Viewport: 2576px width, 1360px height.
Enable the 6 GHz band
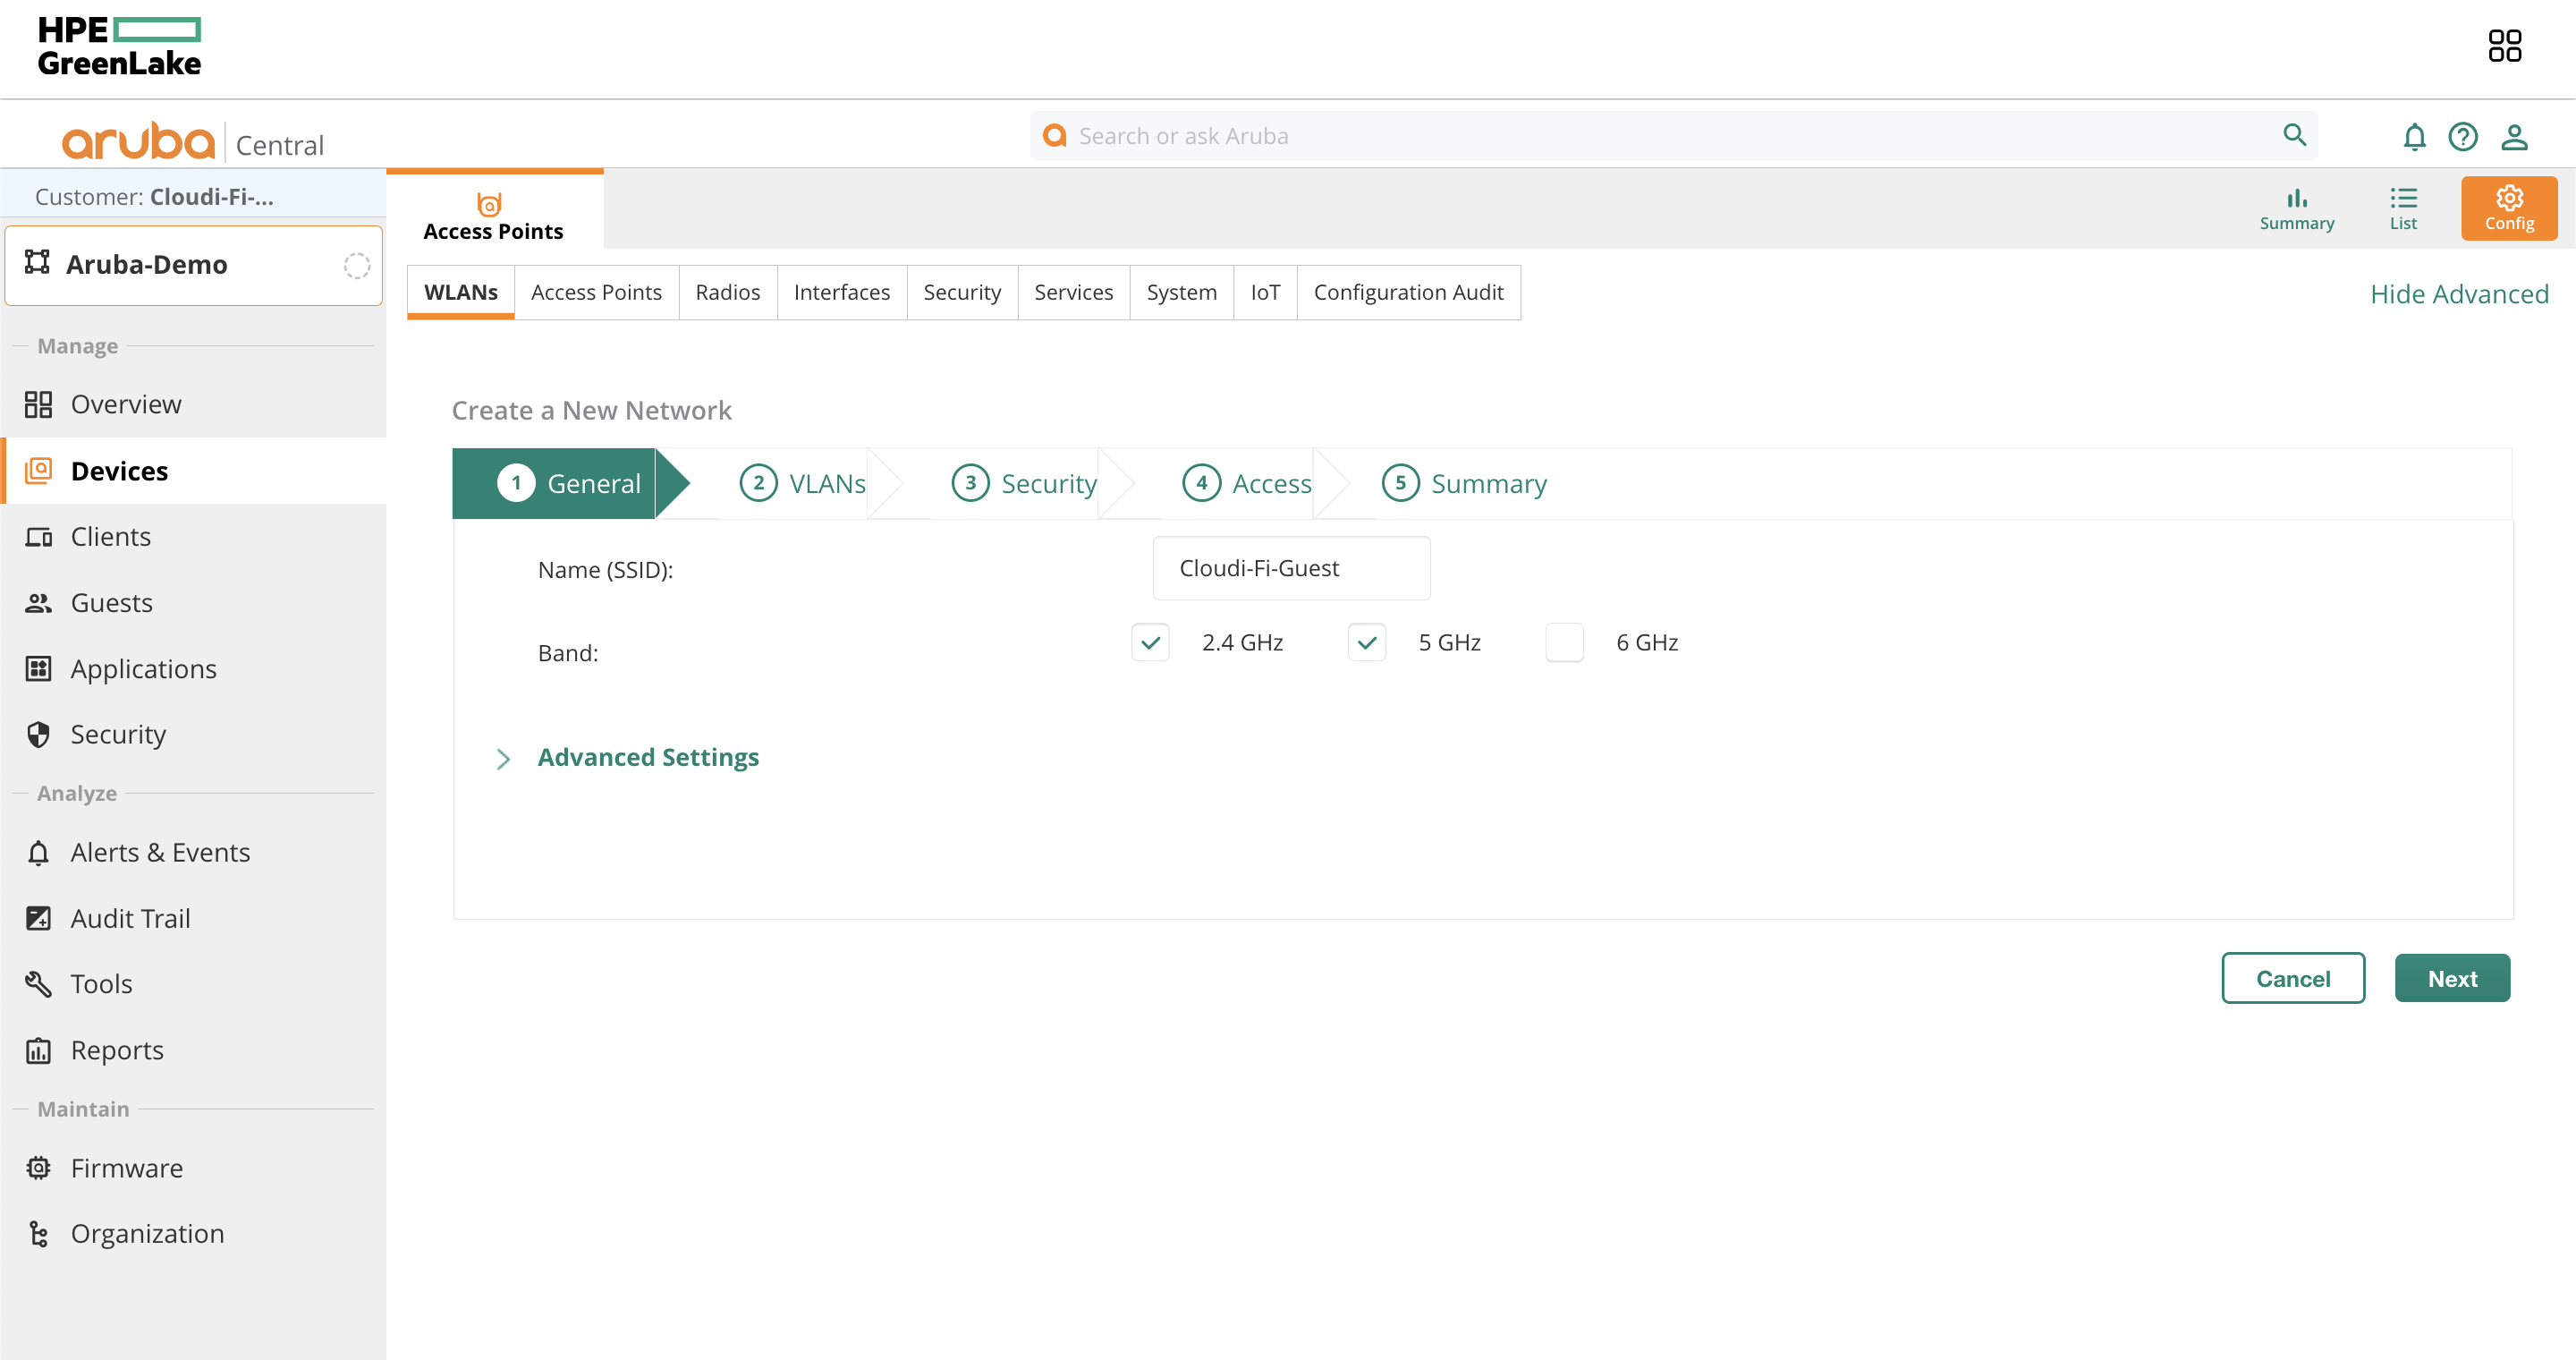coord(1565,642)
